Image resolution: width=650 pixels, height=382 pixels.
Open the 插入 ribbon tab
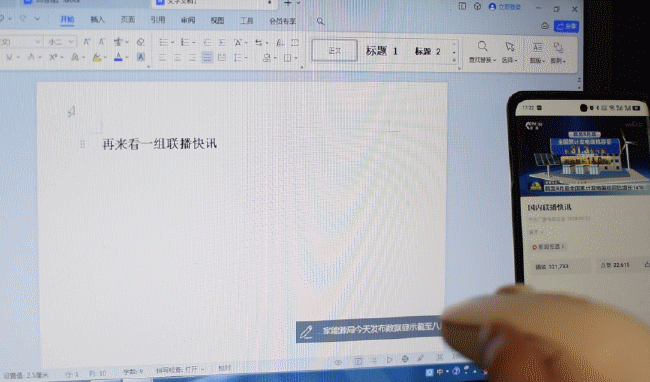[97, 19]
